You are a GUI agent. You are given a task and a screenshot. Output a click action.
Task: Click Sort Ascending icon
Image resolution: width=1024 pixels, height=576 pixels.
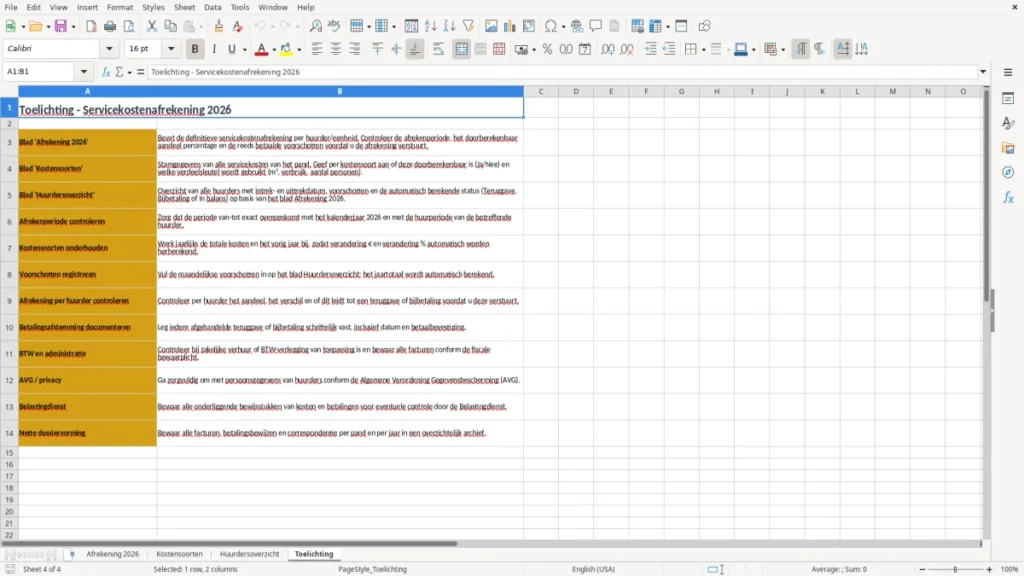(x=430, y=26)
